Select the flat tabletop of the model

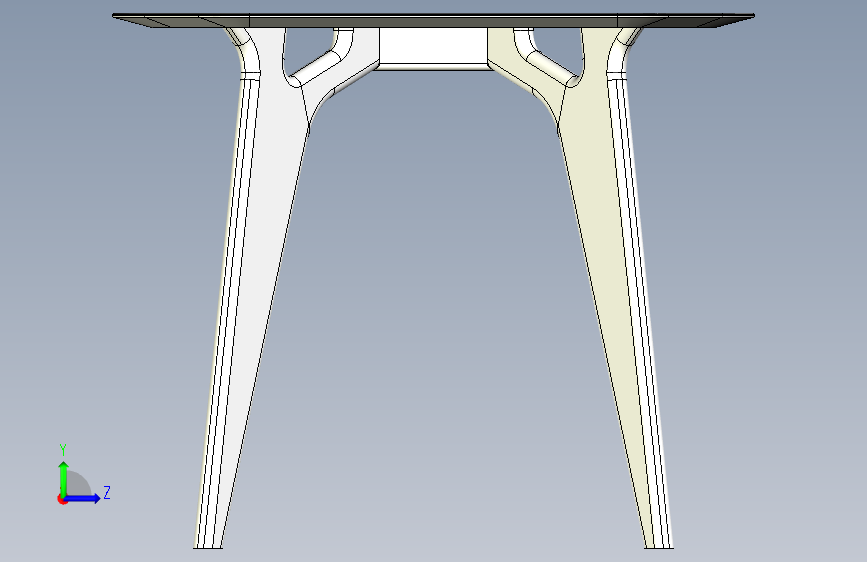(x=433, y=20)
